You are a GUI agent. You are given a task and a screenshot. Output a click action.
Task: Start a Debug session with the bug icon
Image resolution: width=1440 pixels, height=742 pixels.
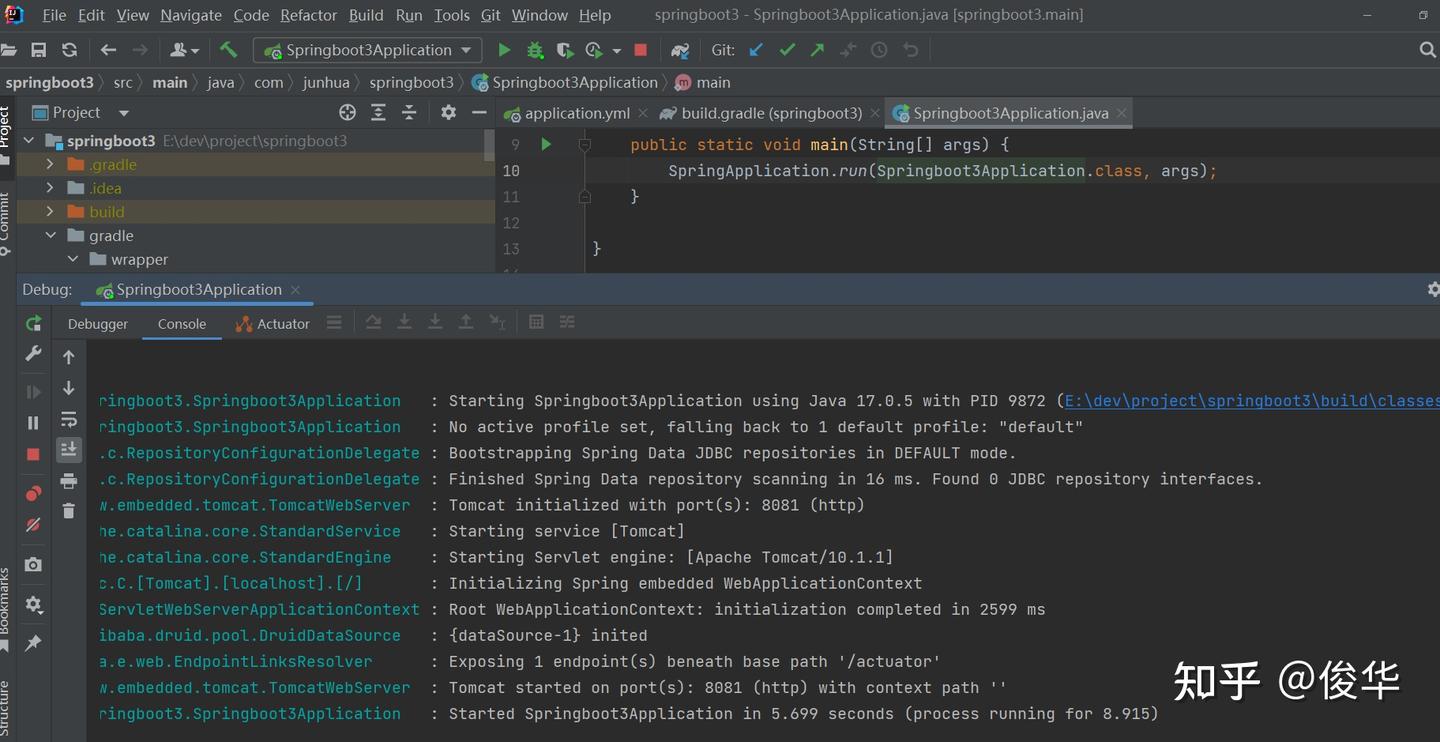coord(534,50)
